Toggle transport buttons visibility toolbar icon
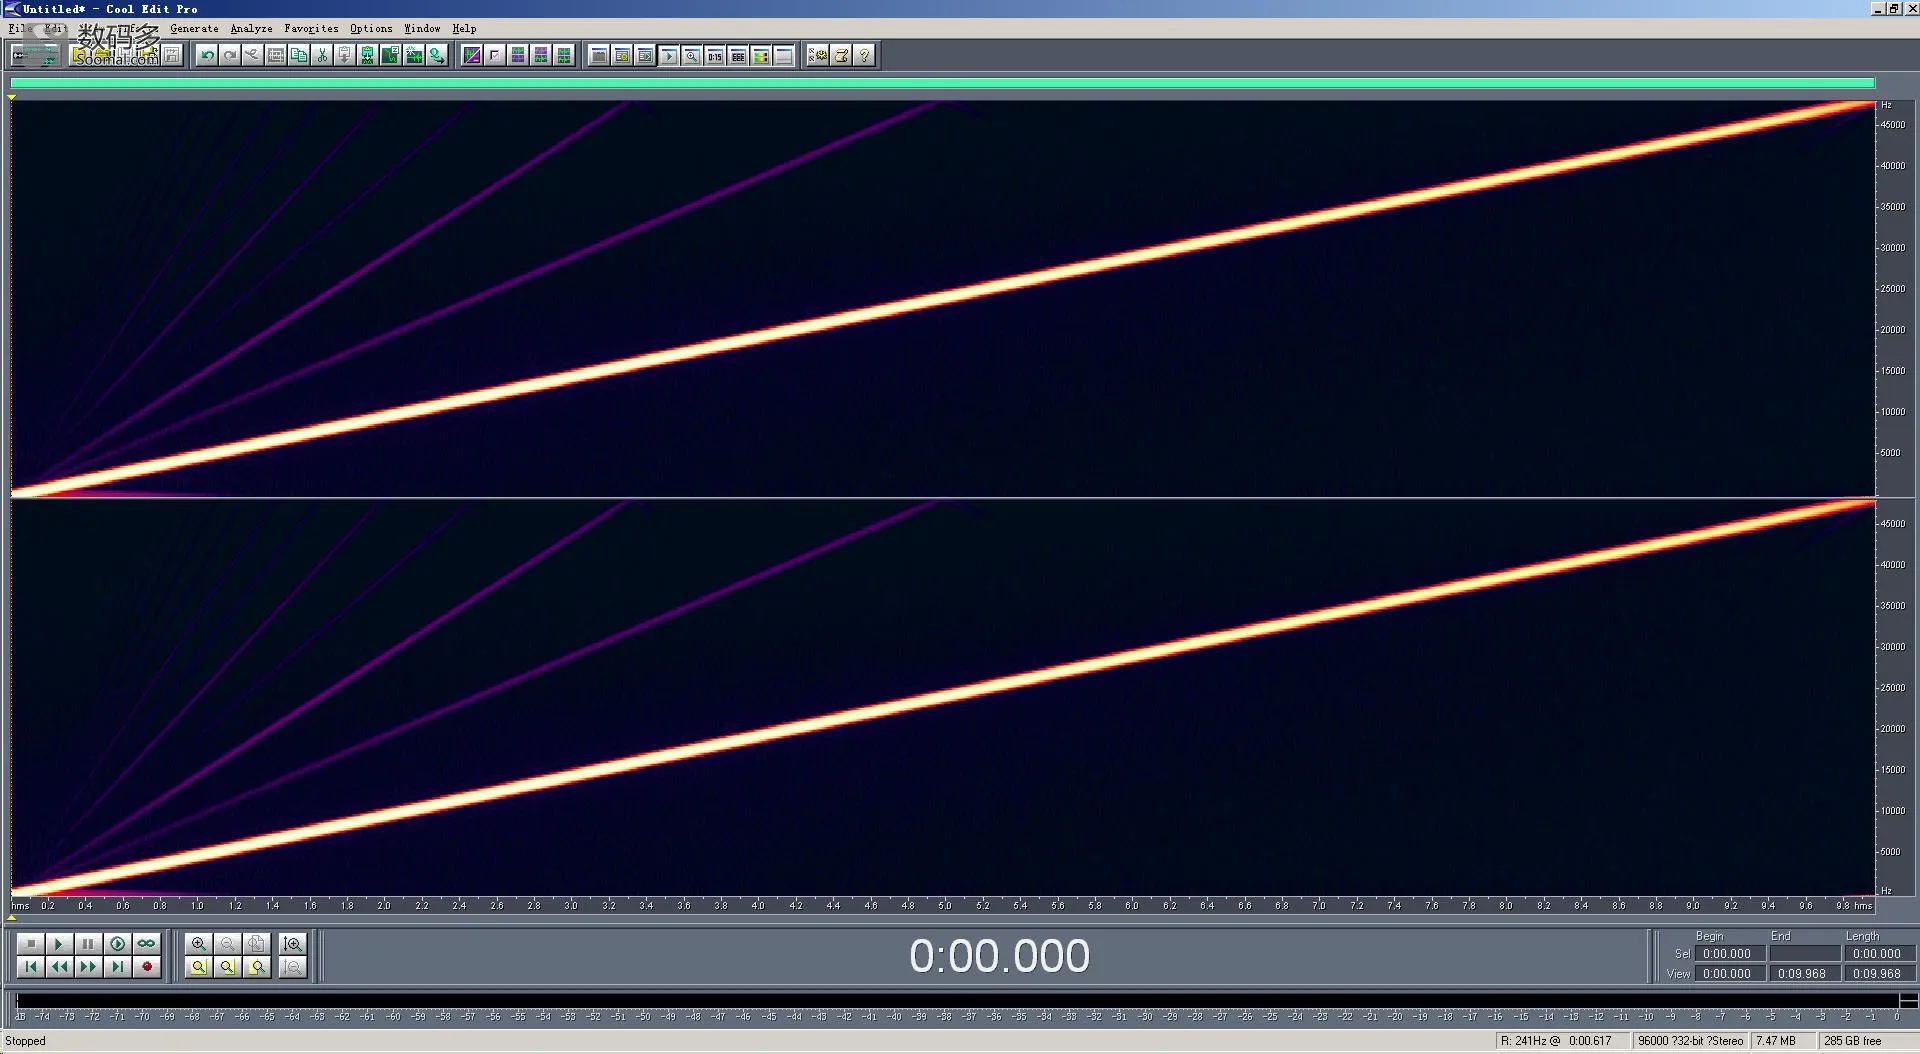The image size is (1920, 1054). click(x=668, y=55)
